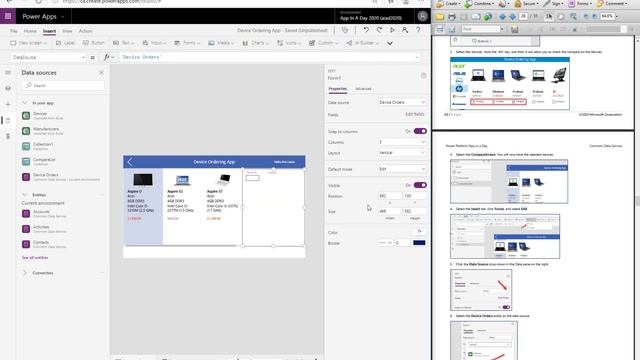Select the Insert ribbon tab
Screen dimensions: 640x360
49,31
